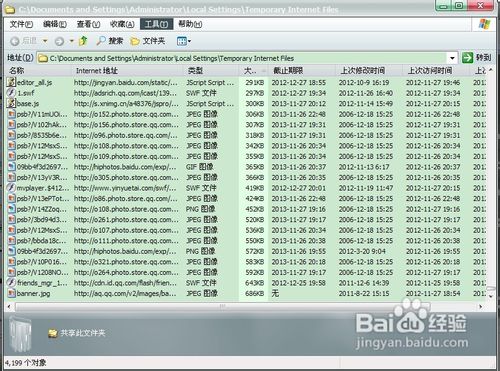Click the vertical scrollbar up arrow
The height and width of the screenshot is (371, 500).
point(491,70)
